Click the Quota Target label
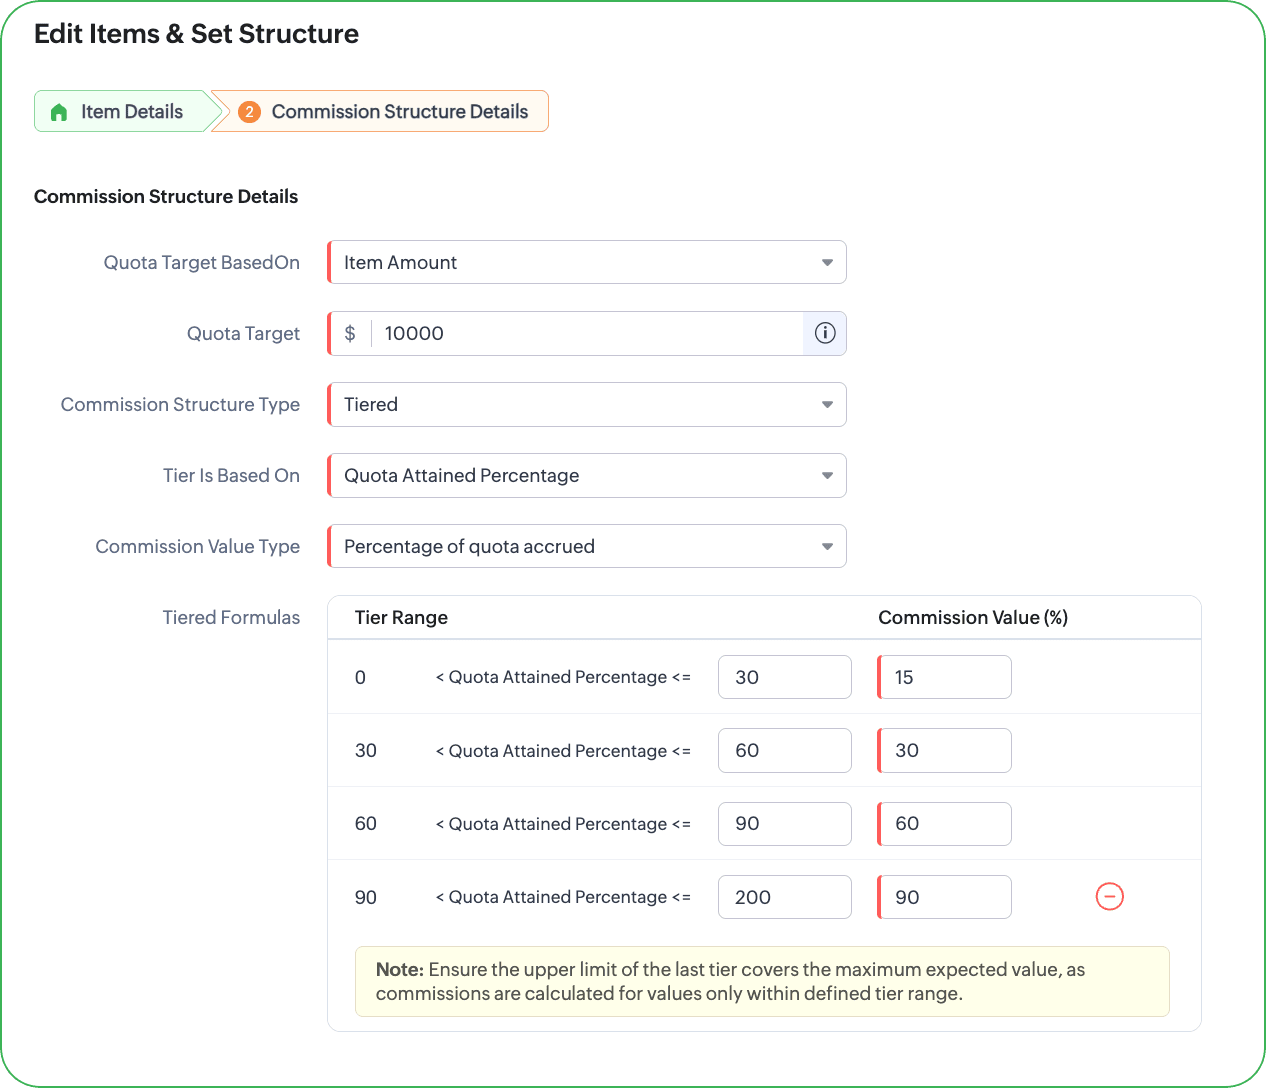1266x1088 pixels. point(243,333)
